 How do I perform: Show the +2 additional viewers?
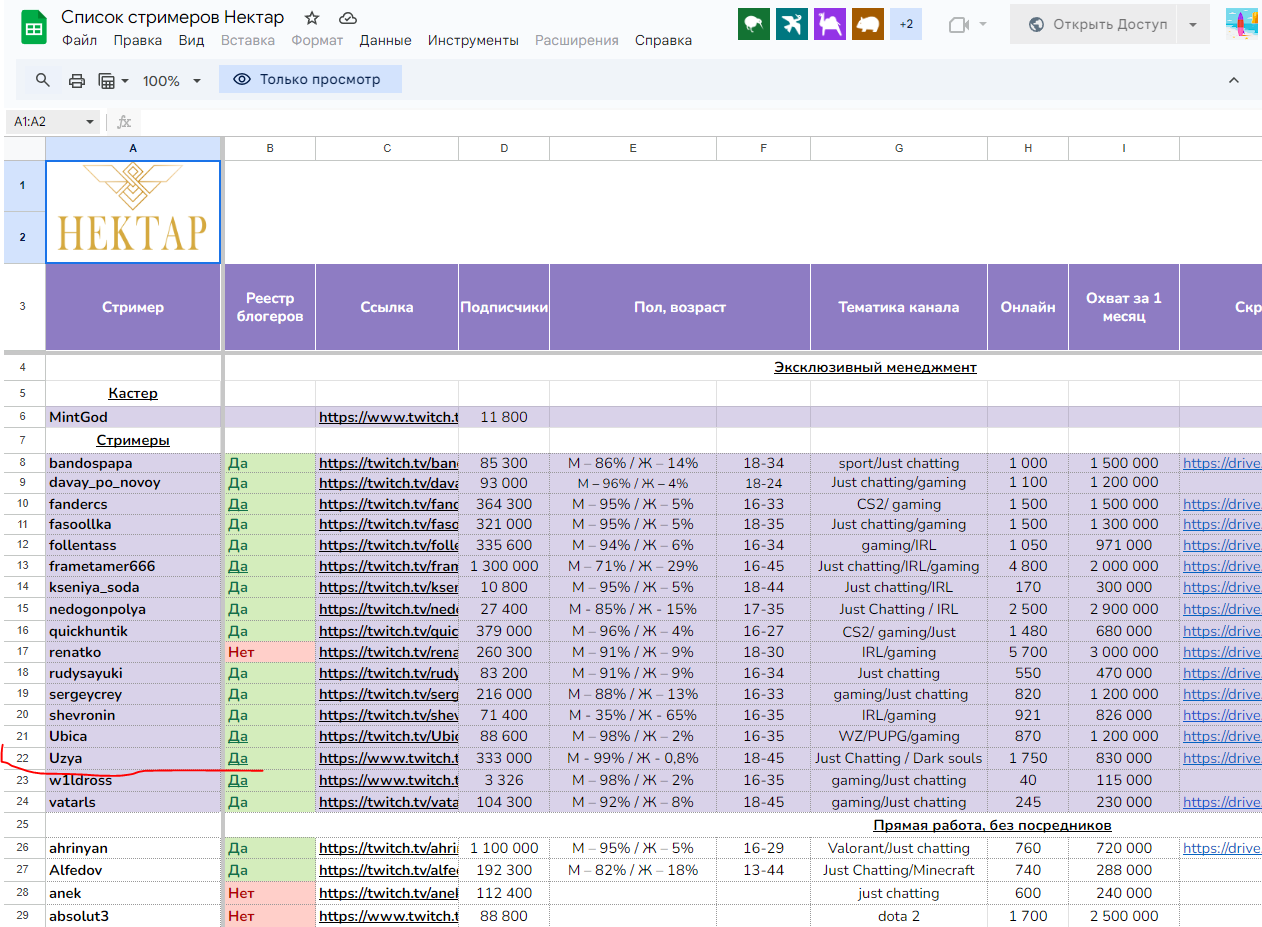click(x=906, y=25)
